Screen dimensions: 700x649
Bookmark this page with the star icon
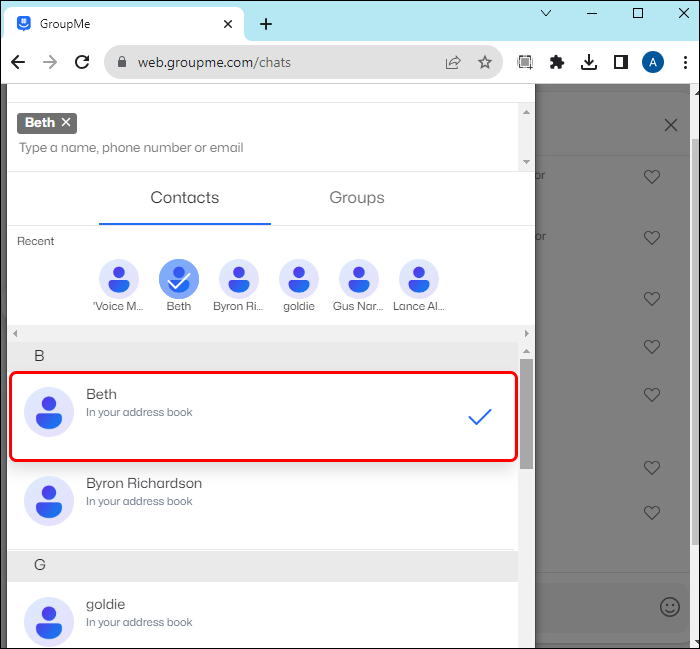coord(485,62)
